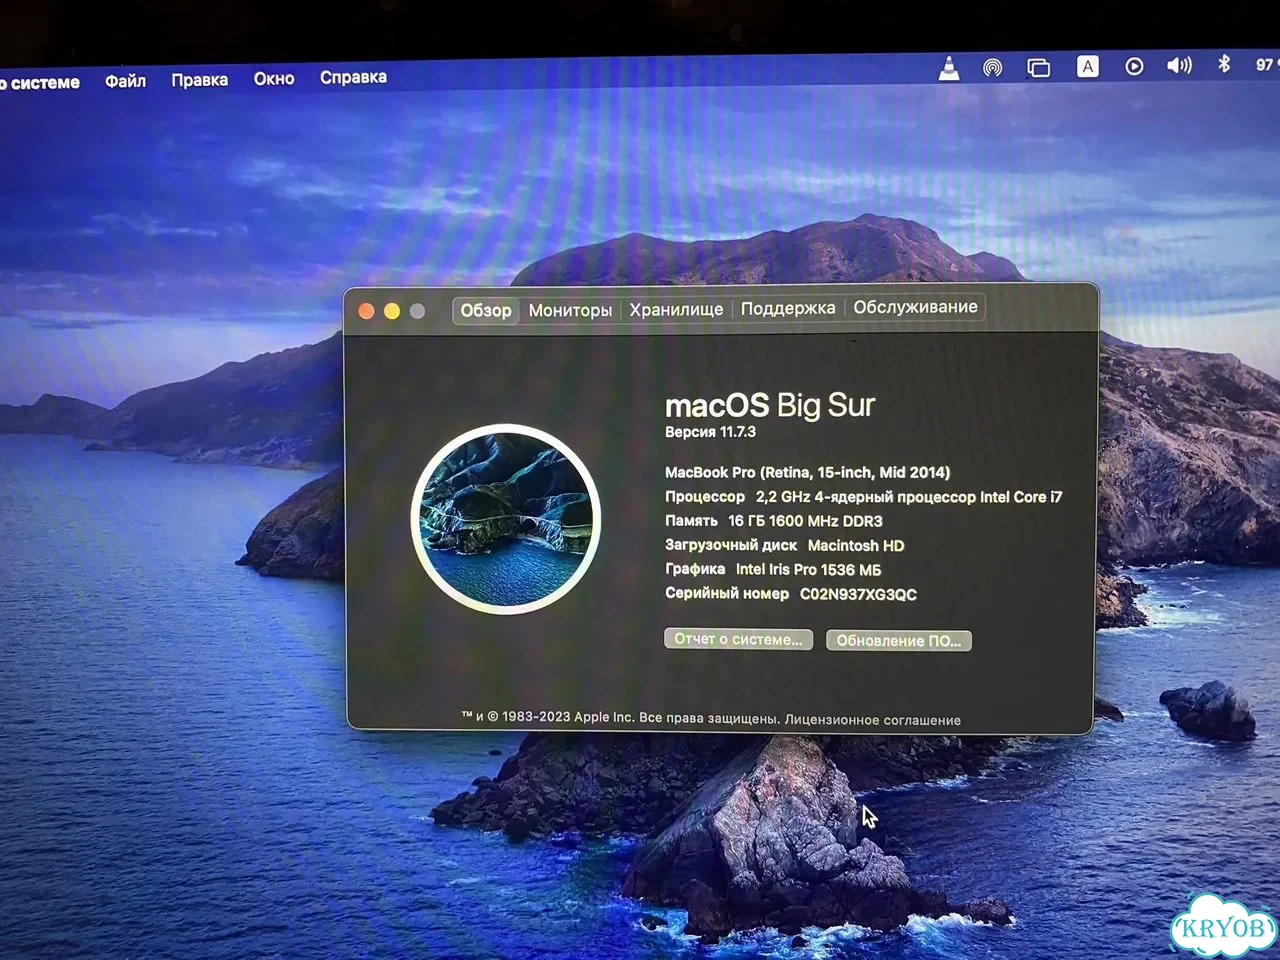Viewport: 1280px width, 960px height.
Task: Click the 'Серийный номер' label
Action: click(727, 593)
